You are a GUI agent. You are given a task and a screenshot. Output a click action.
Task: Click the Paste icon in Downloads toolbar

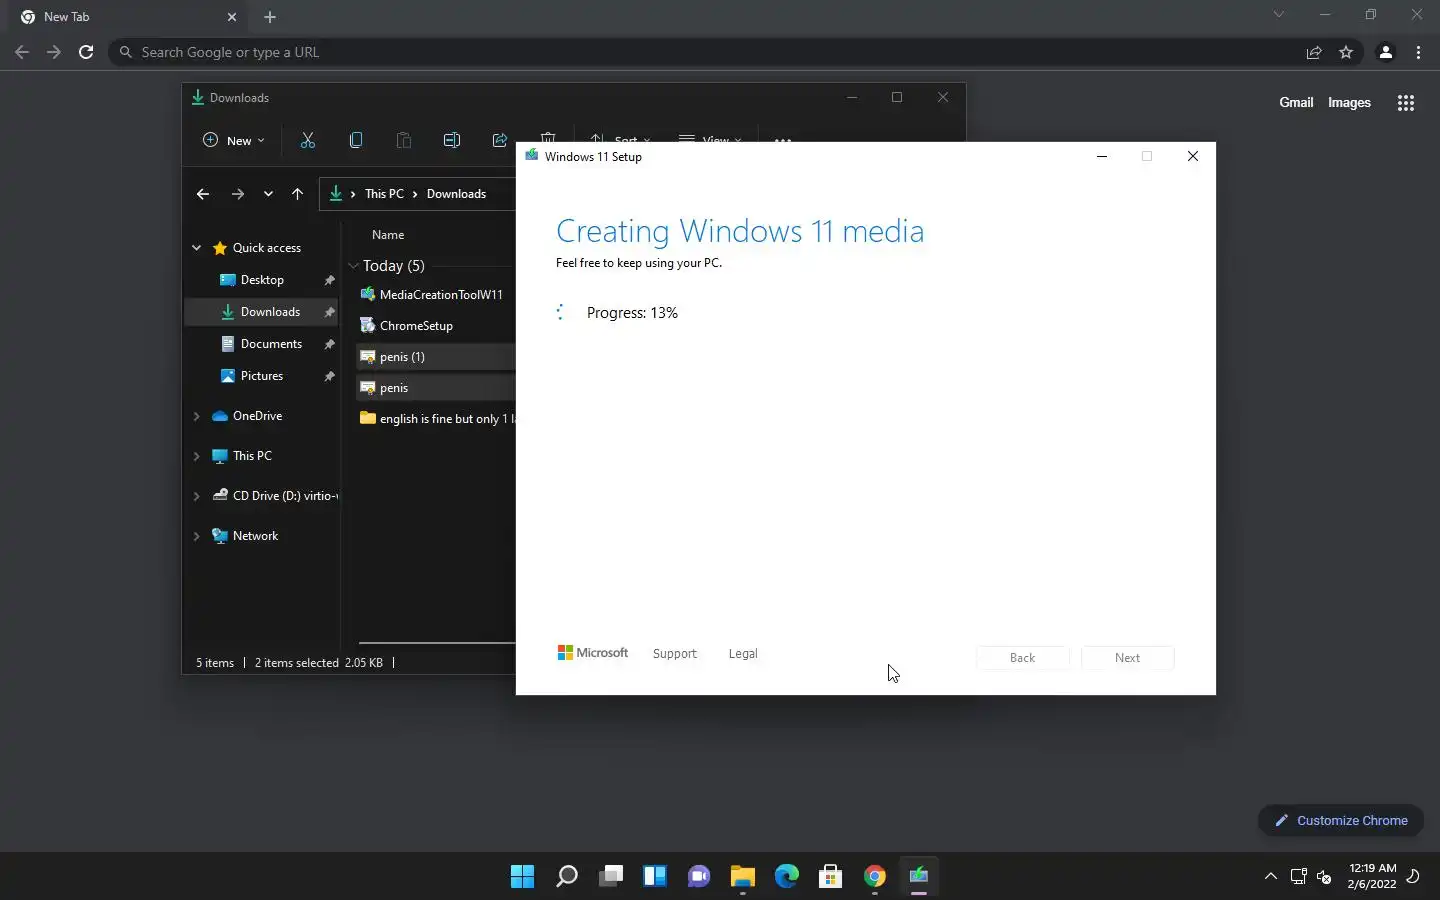(404, 140)
